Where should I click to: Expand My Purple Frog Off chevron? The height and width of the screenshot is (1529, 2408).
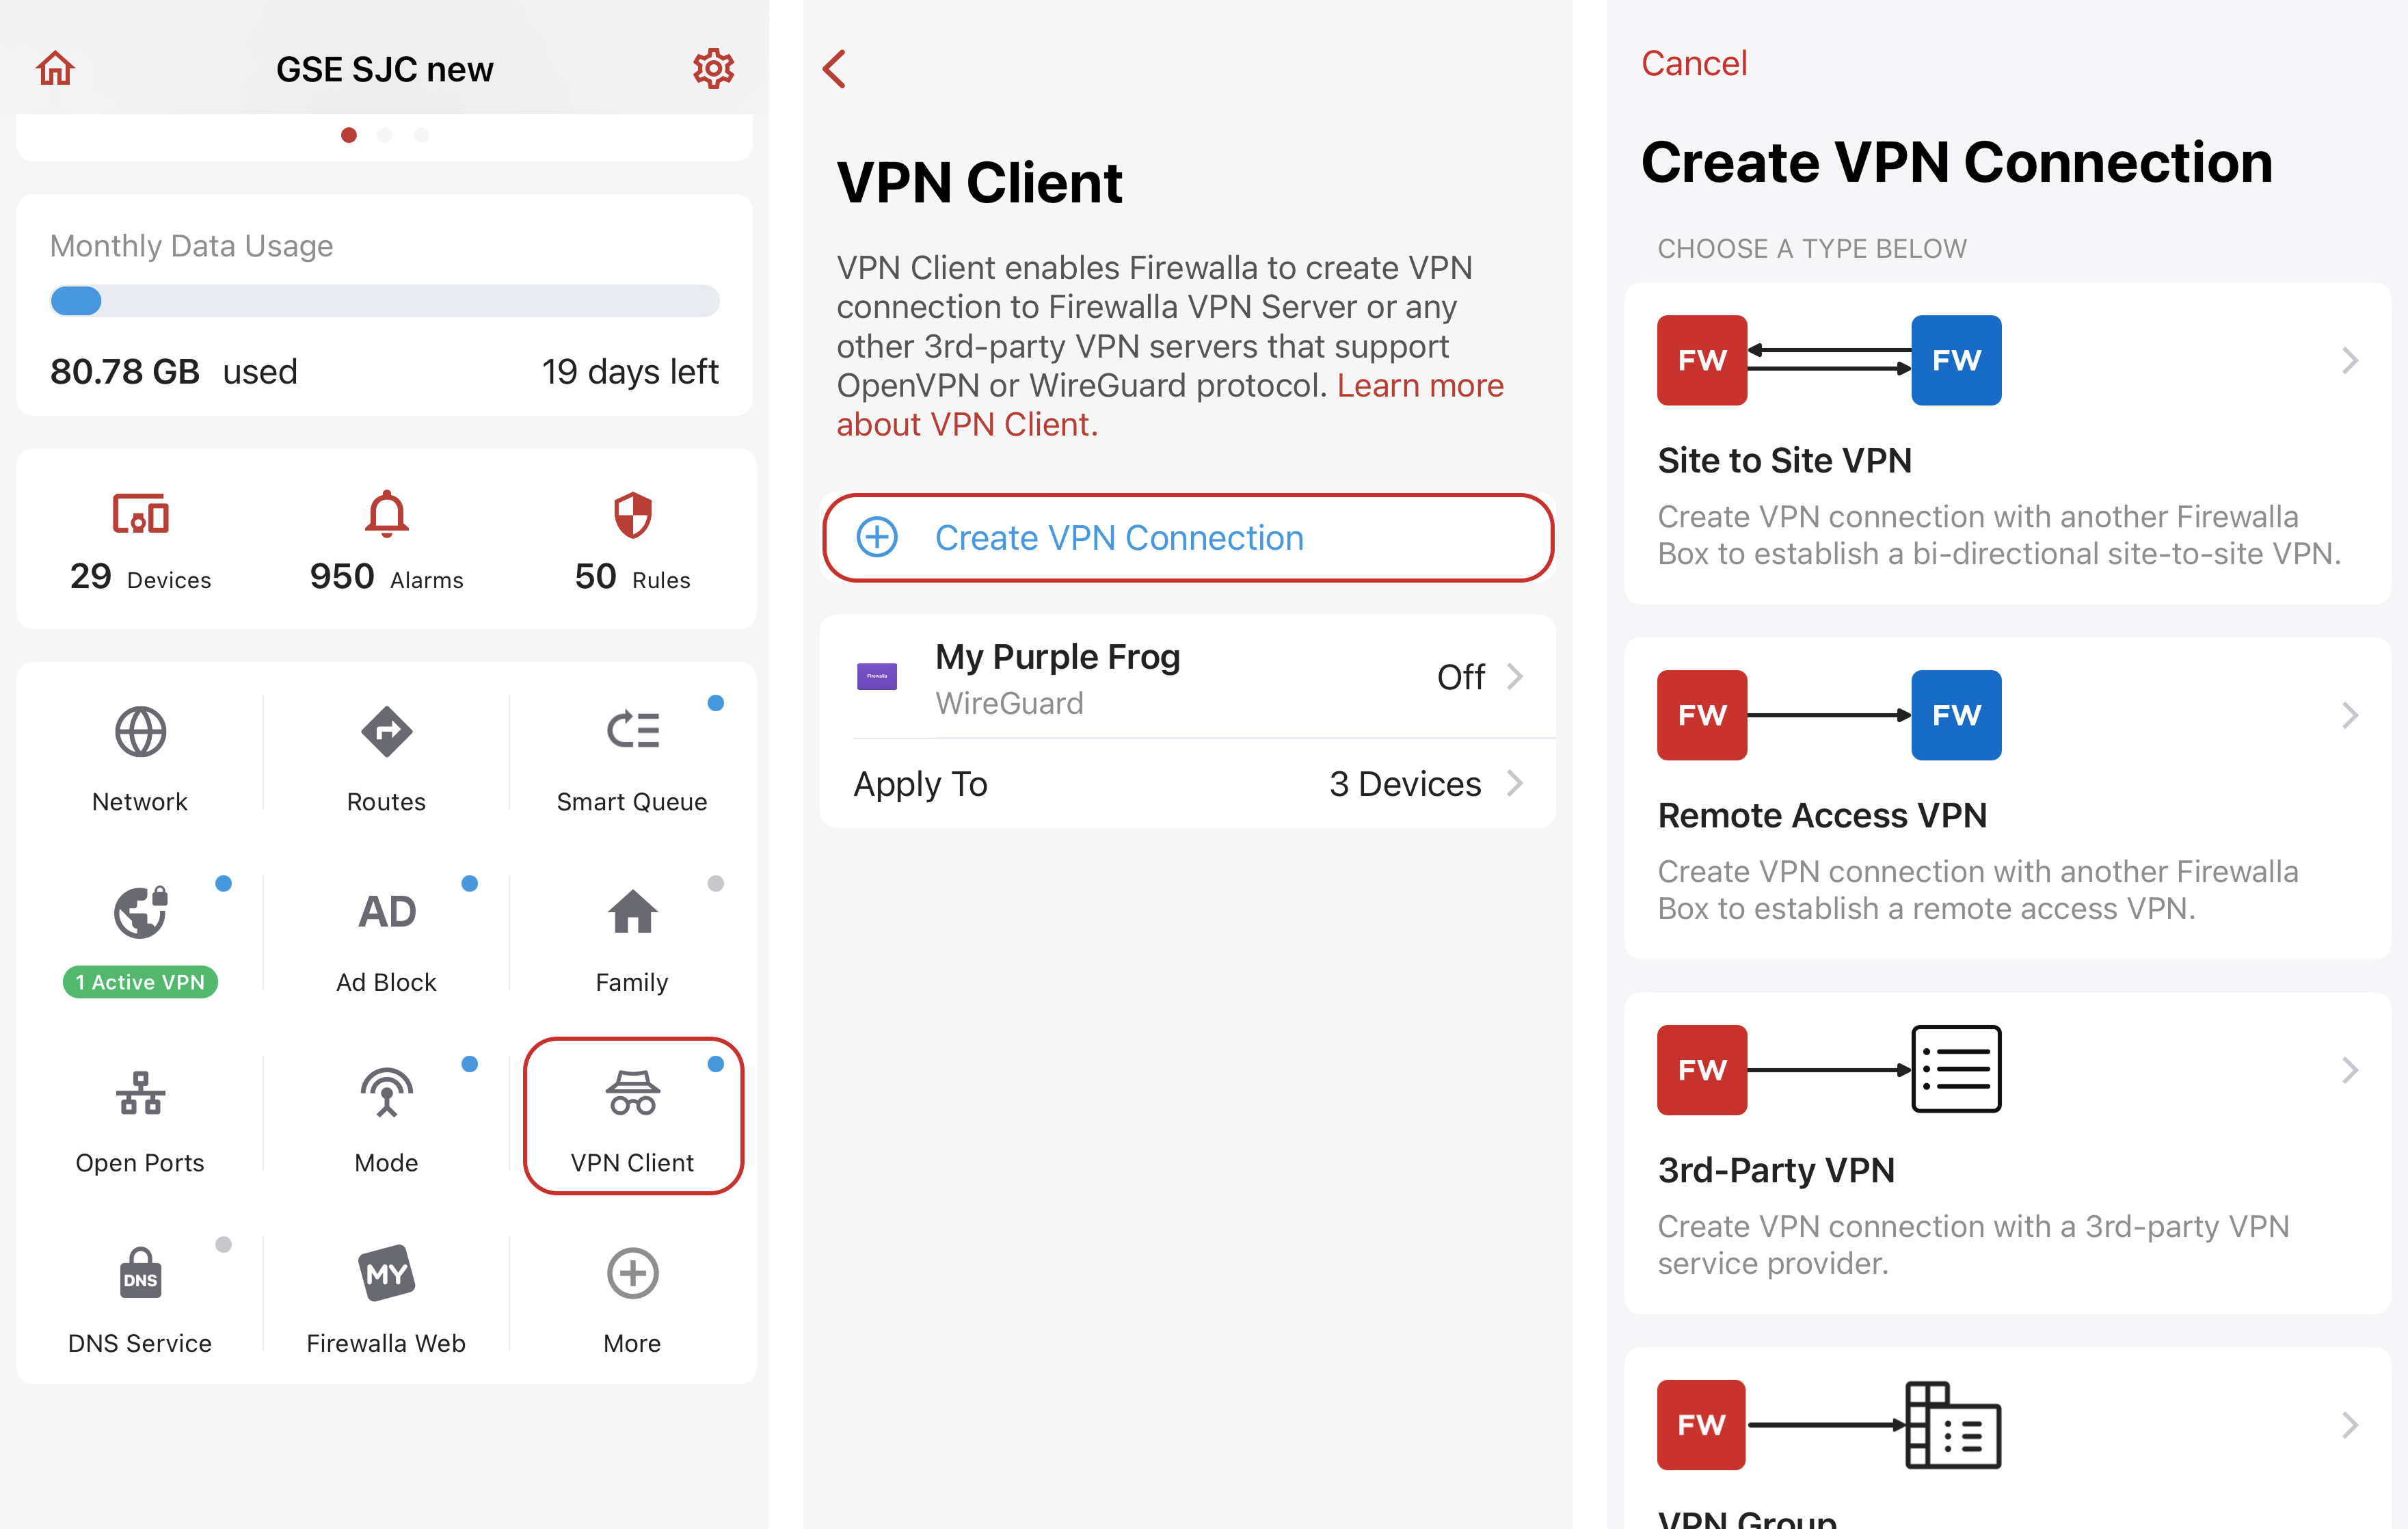(1515, 677)
